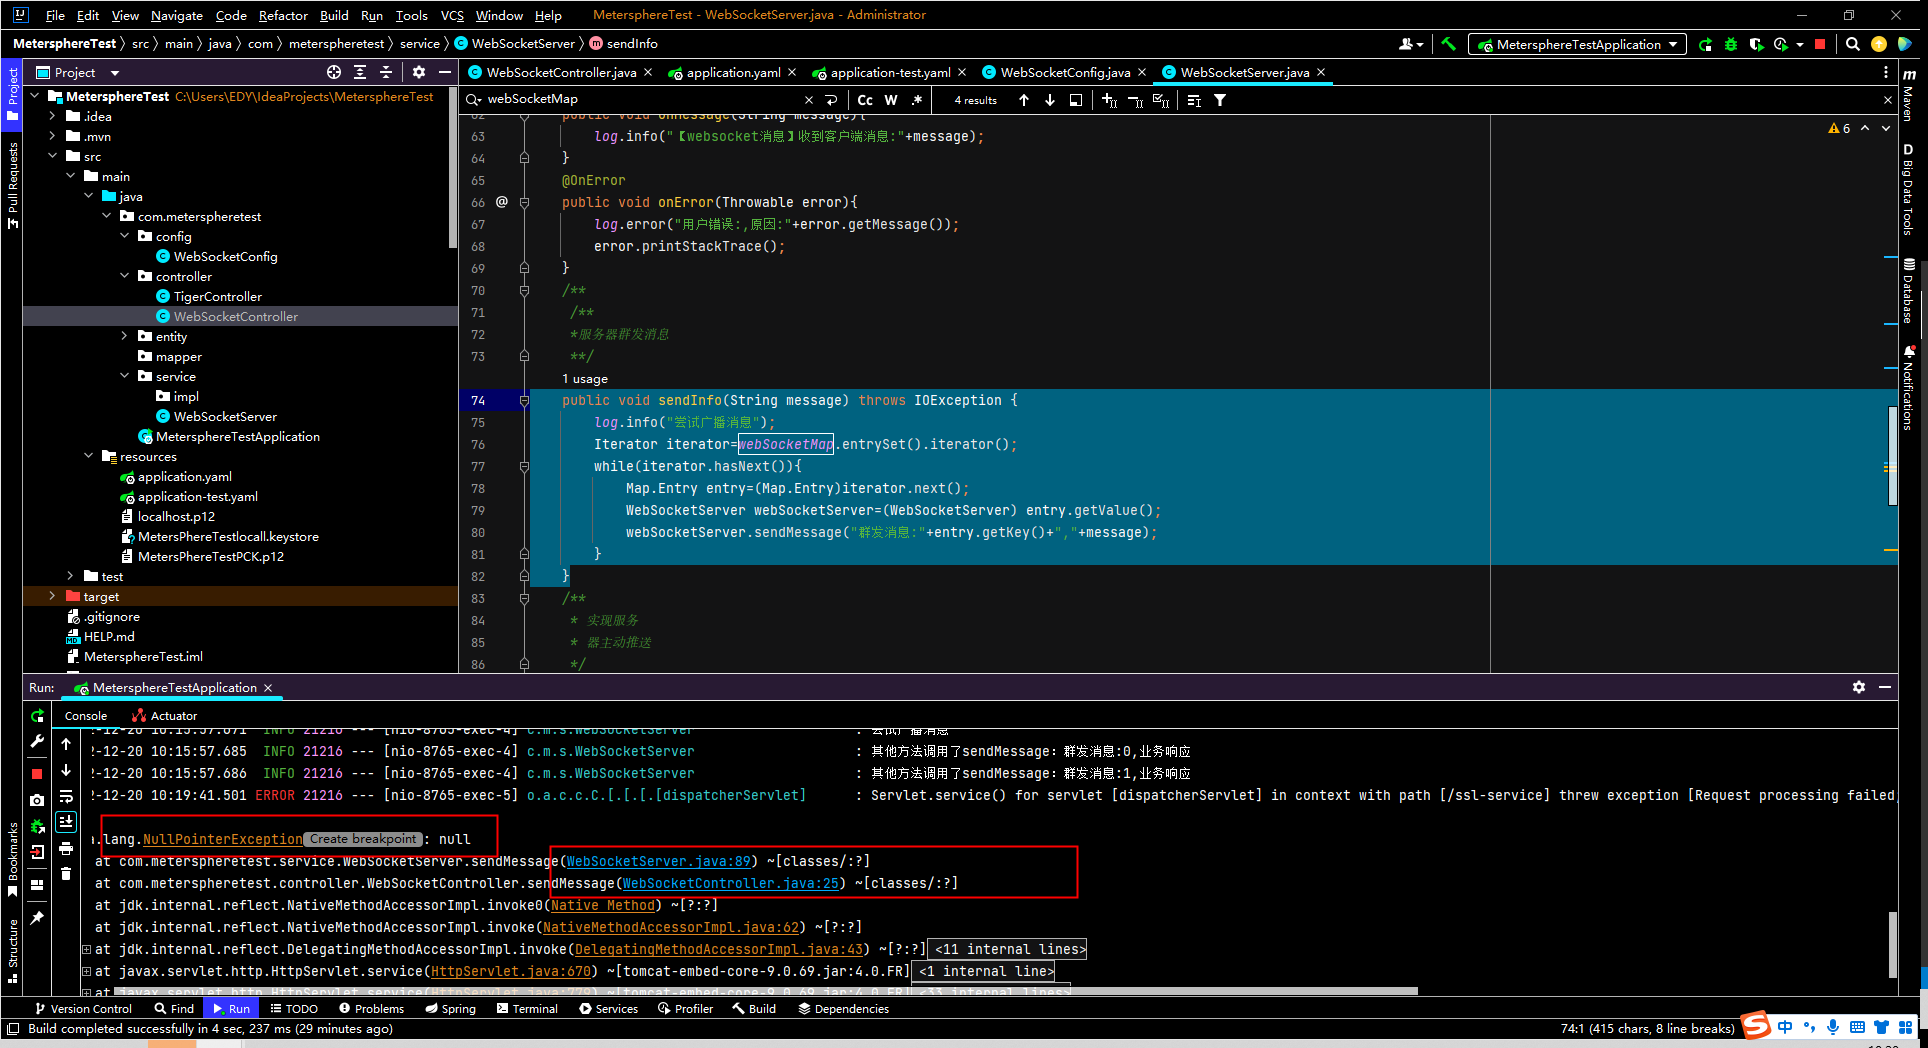This screenshot has width=1928, height=1048.
Task: Go to next search occurrence arrow
Action: [1050, 100]
